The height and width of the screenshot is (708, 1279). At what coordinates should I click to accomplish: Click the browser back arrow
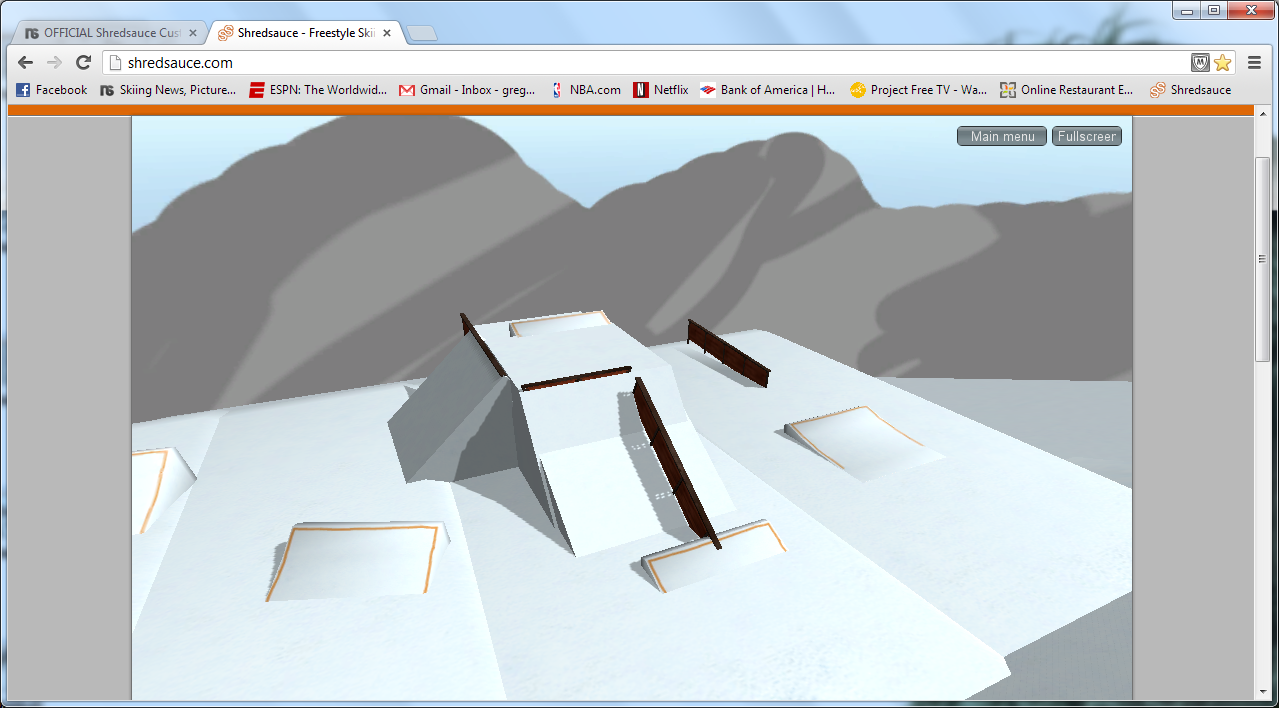[26, 62]
